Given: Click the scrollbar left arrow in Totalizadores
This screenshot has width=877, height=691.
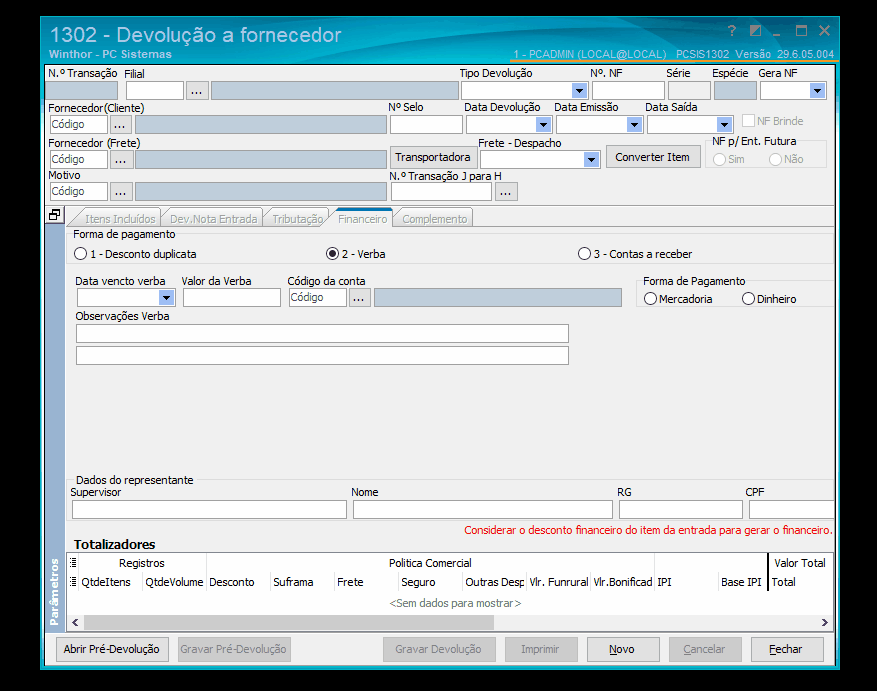Looking at the screenshot, I should tap(75, 622).
